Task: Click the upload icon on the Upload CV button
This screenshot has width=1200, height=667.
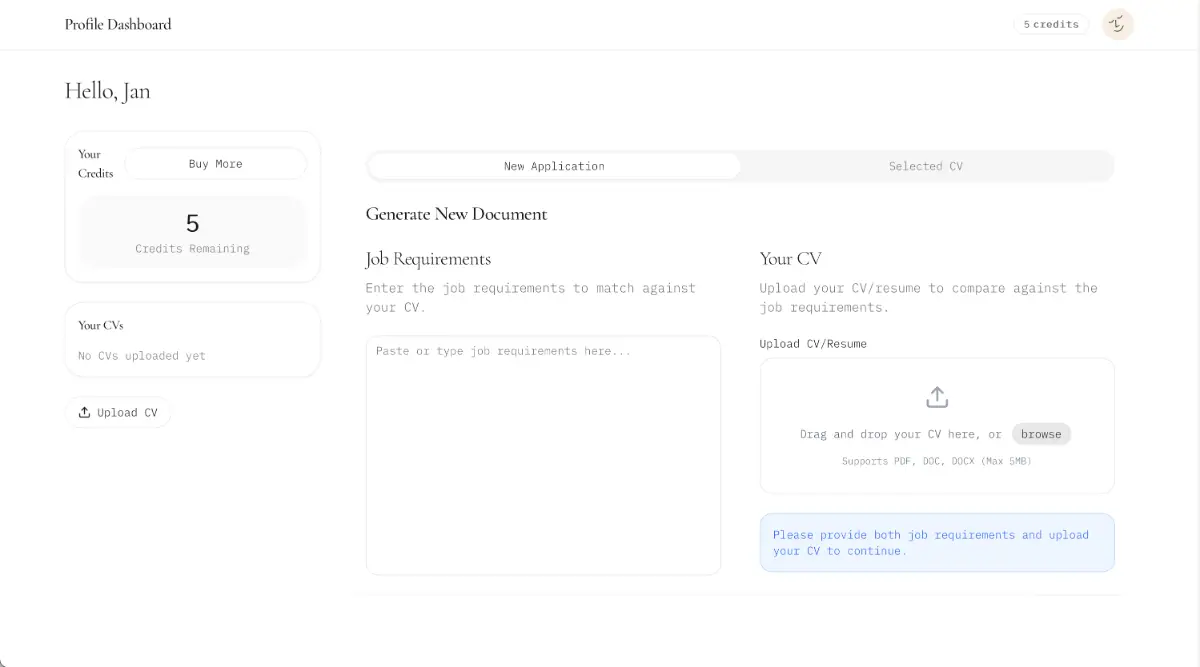Action: click(84, 412)
